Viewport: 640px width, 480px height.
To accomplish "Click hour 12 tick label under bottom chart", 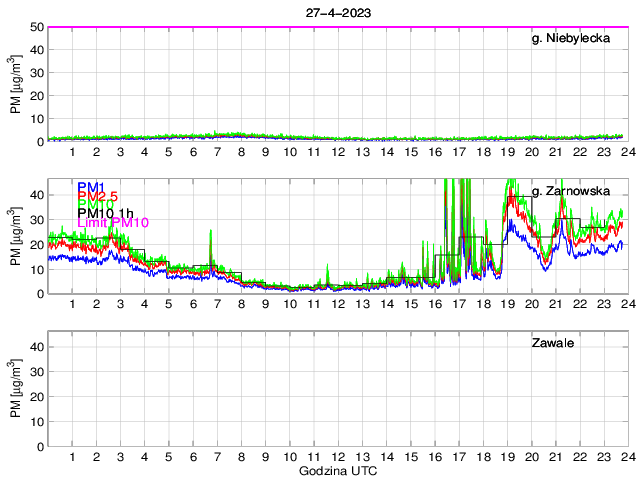I will click(338, 457).
